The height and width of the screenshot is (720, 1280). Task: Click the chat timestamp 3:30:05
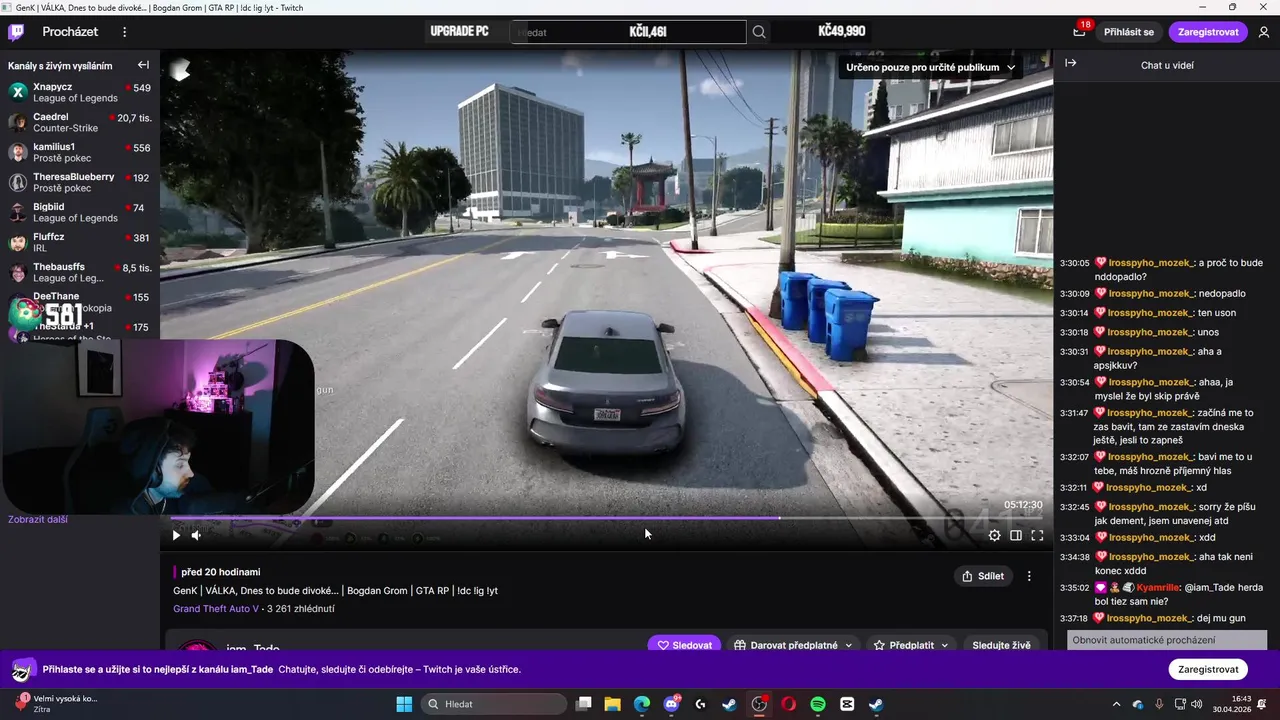tap(1075, 263)
